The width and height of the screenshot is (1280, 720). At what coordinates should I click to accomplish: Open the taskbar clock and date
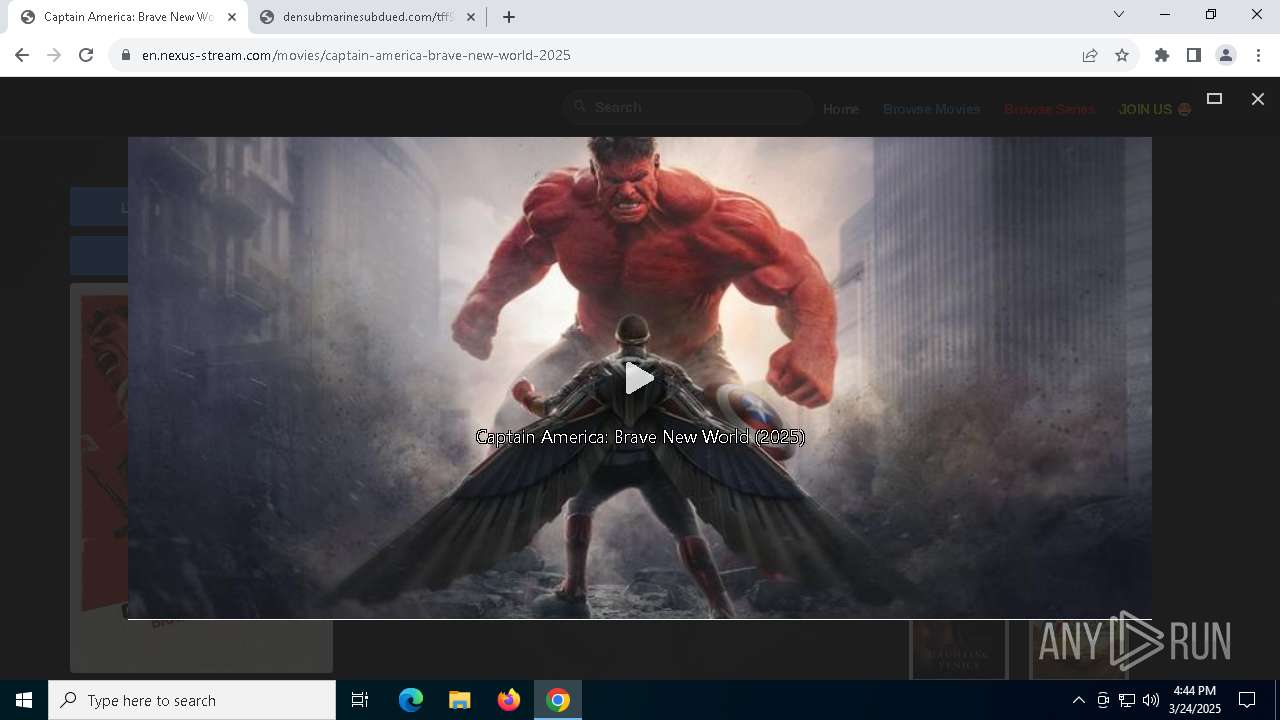(x=1195, y=700)
